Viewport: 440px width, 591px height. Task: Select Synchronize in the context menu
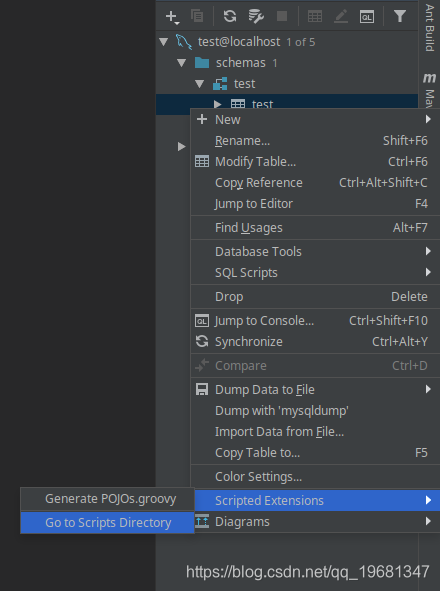[315, 342]
